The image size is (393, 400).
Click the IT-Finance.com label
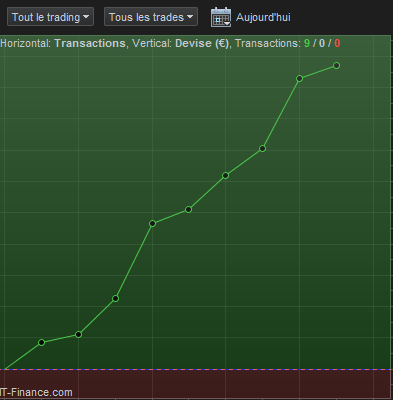[36, 392]
